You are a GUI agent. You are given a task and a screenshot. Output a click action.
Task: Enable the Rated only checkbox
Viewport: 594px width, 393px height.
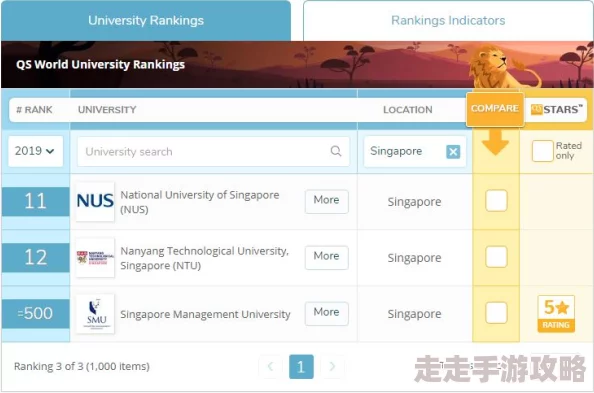pyautogui.click(x=542, y=151)
